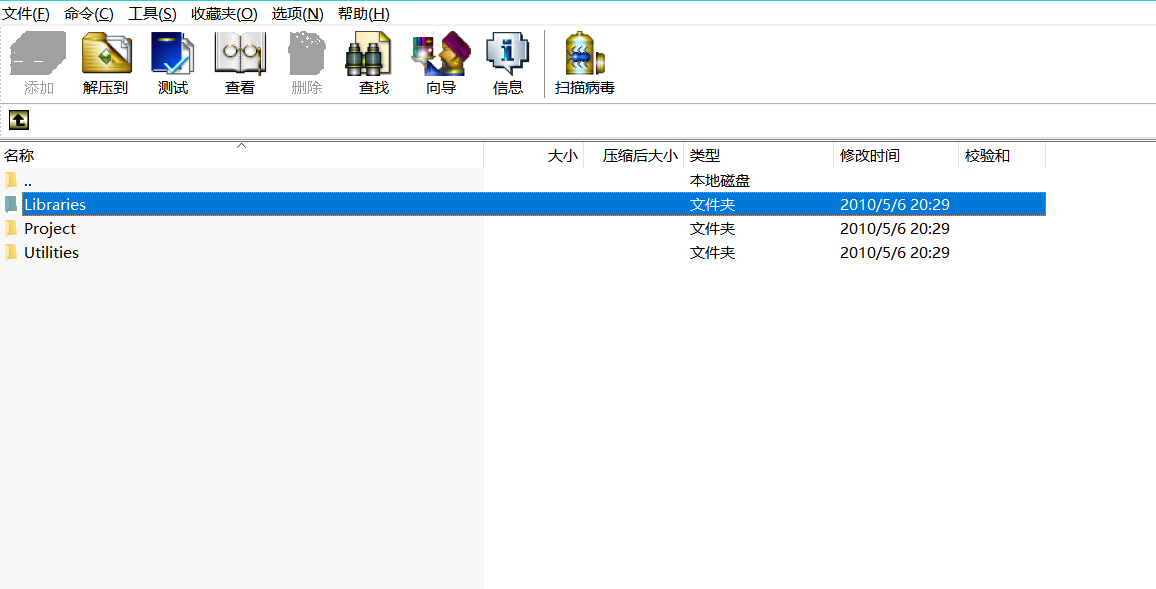Image resolution: width=1156 pixels, height=589 pixels.
Task: Open the Find (查找) binoculars tool
Action: (369, 53)
